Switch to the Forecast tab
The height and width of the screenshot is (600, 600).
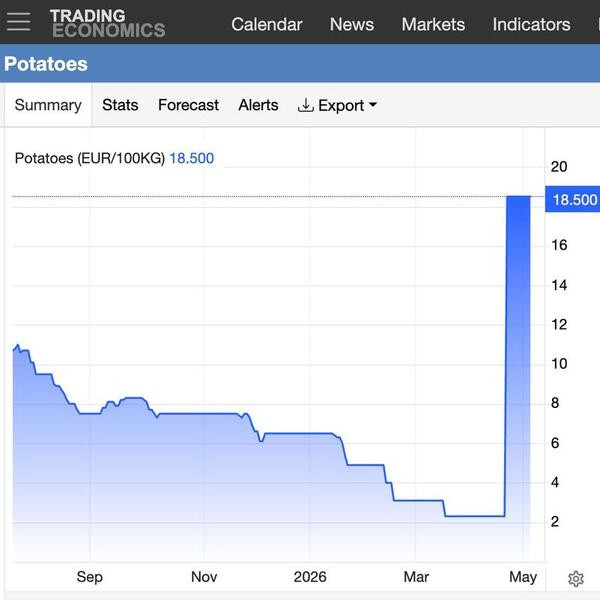coord(188,105)
